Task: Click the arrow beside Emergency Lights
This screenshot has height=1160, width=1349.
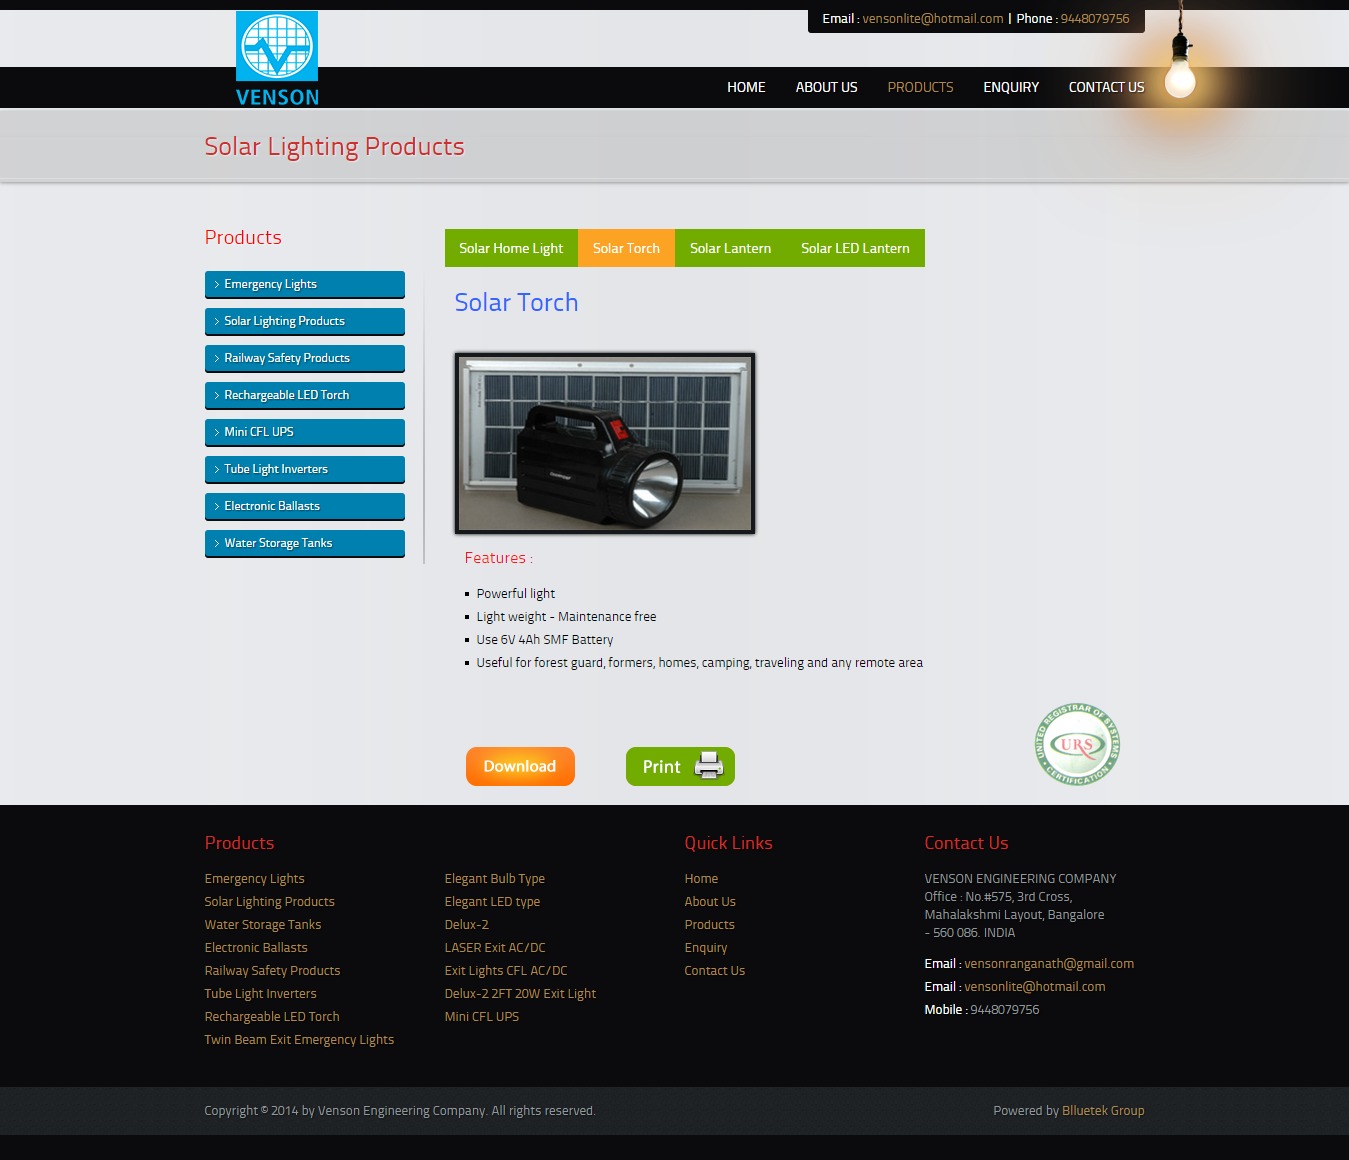Action: [x=216, y=285]
